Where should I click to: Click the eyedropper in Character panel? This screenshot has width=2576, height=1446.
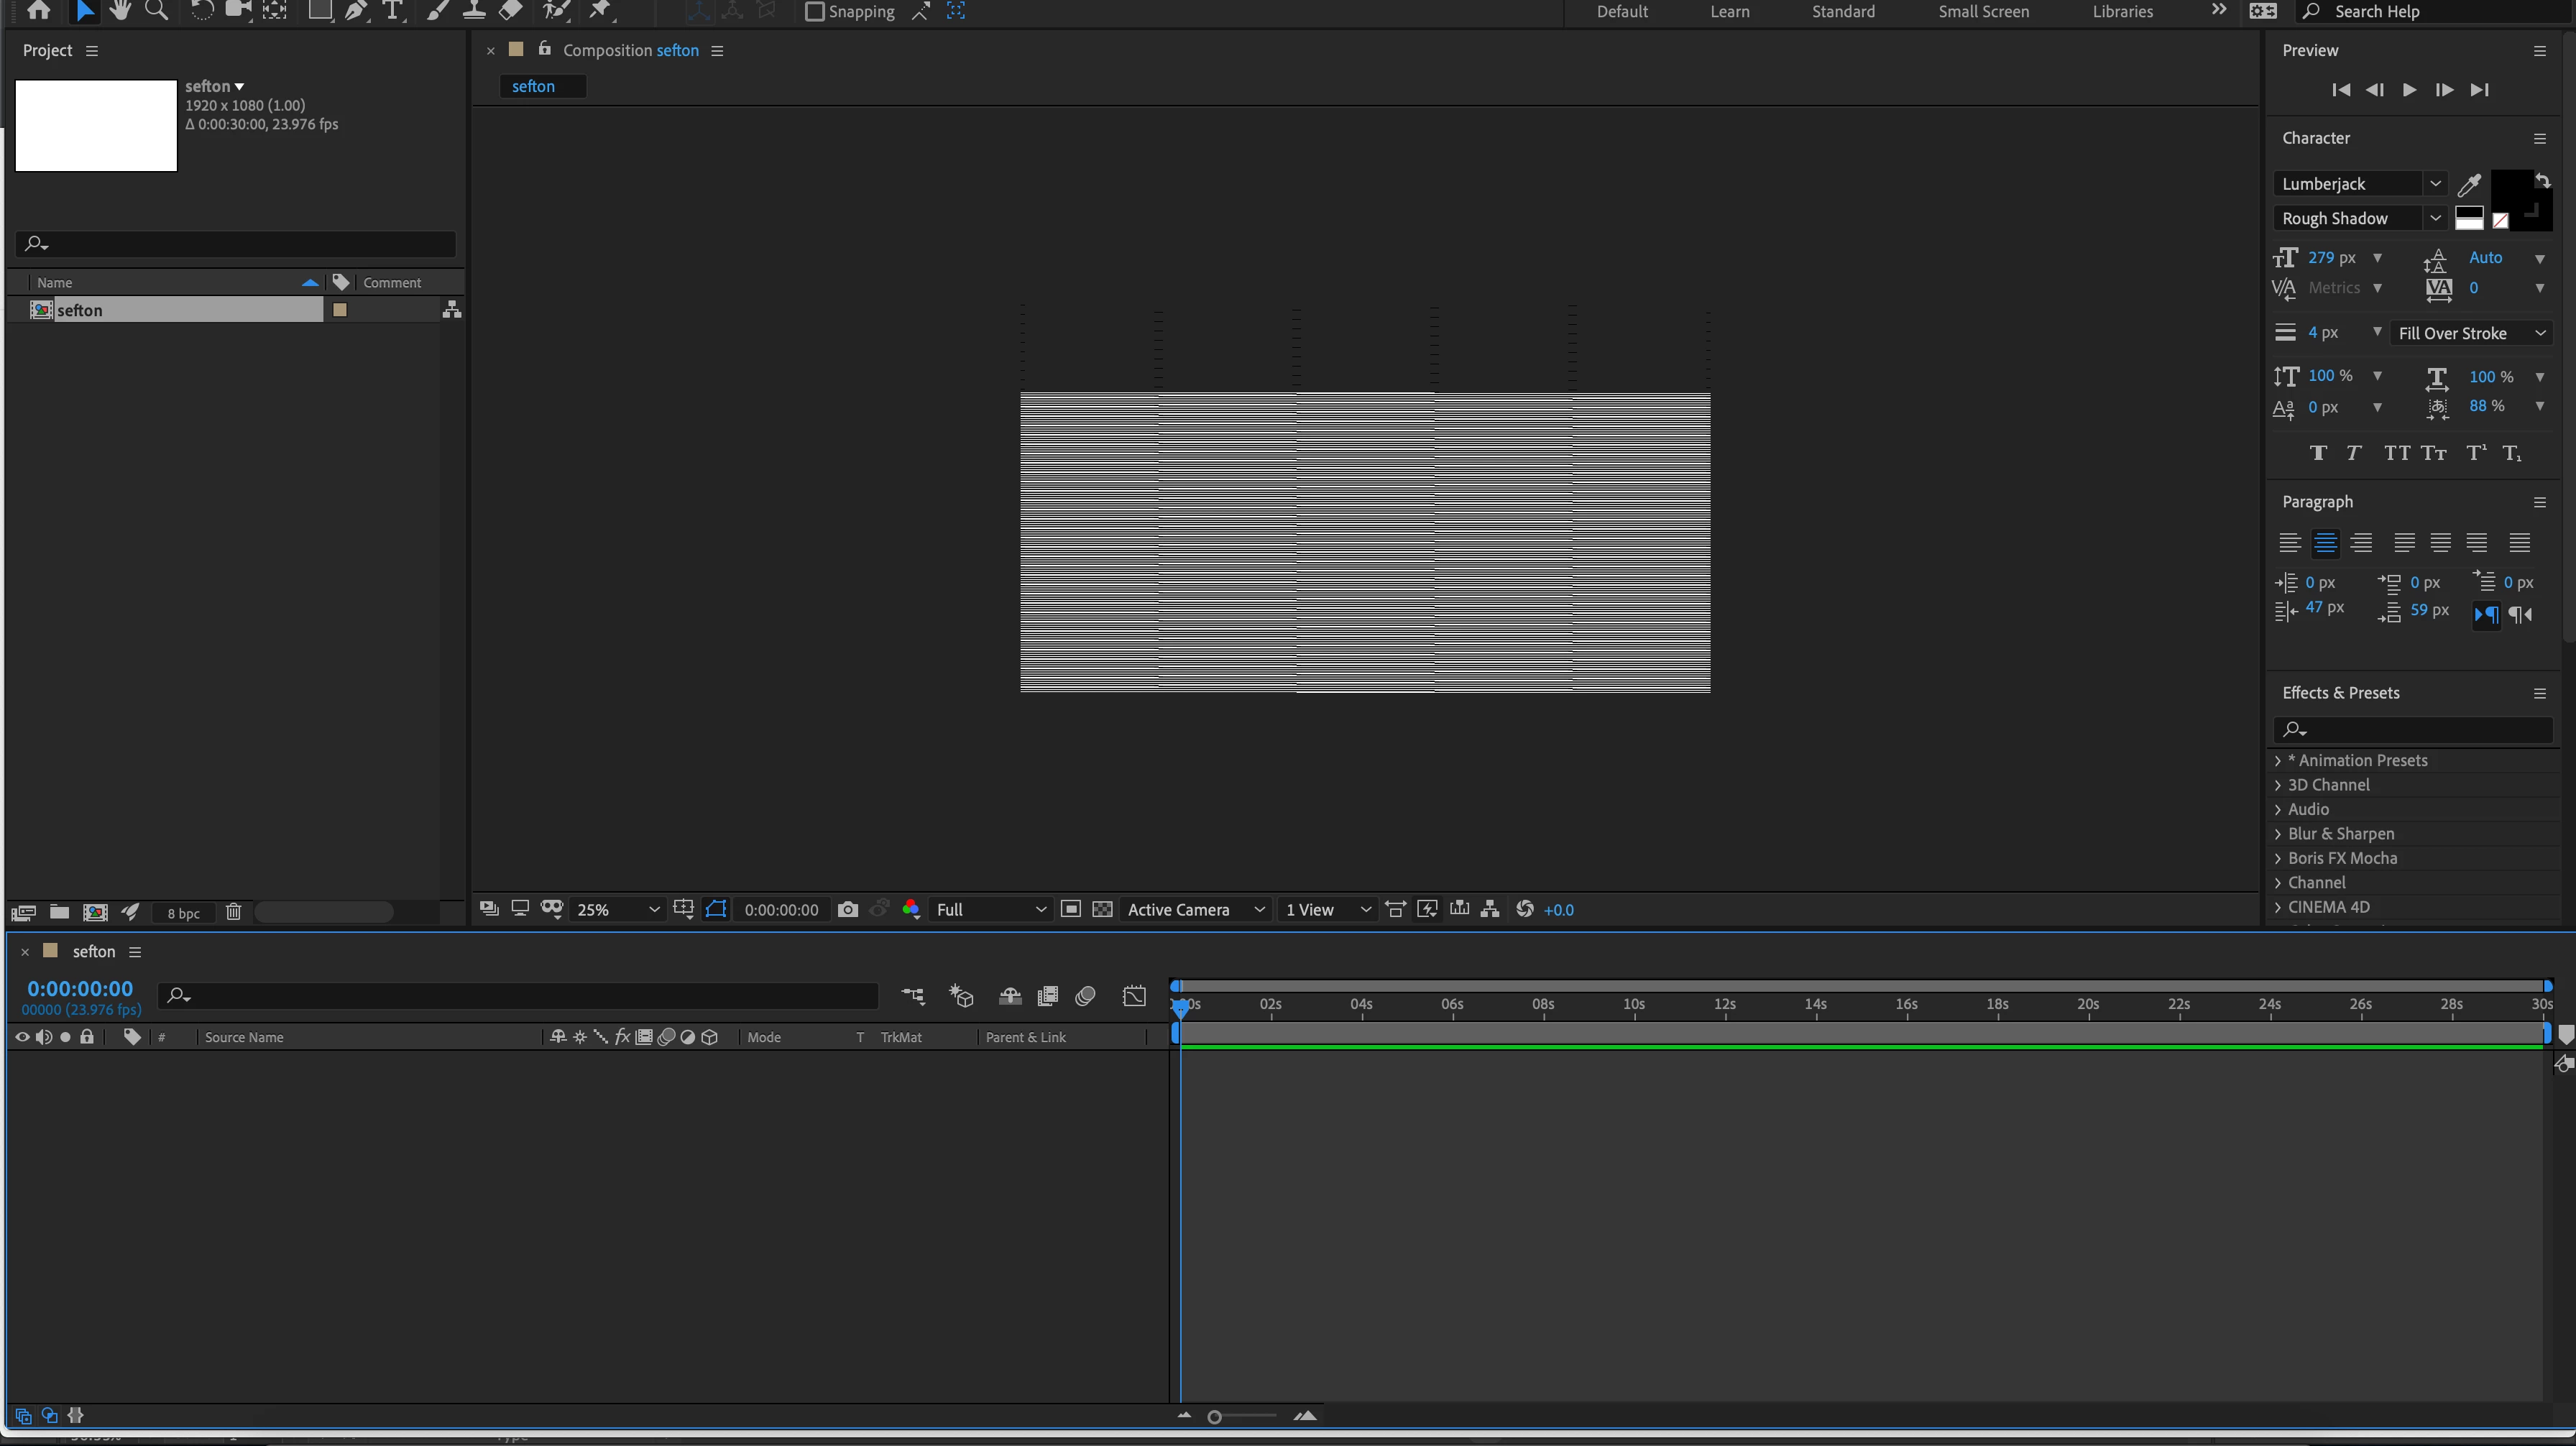click(x=2469, y=184)
